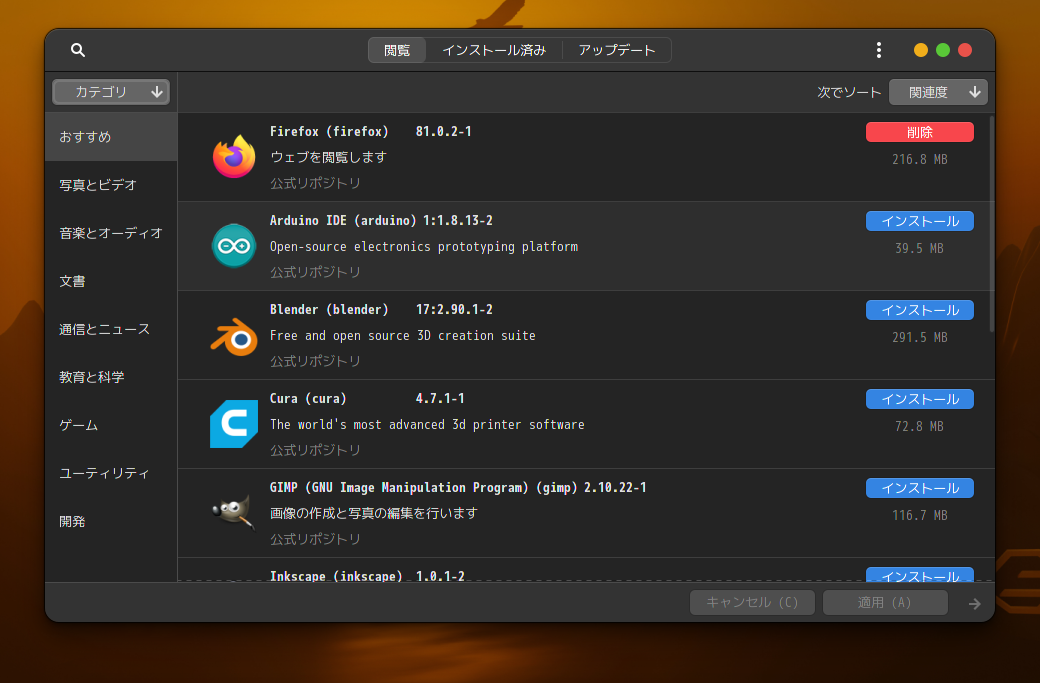Click the green maximize window button

(x=942, y=50)
